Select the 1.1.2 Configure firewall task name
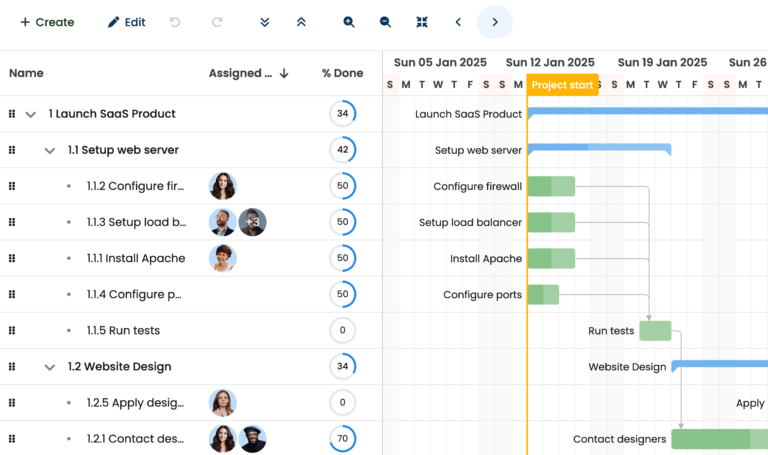 point(135,186)
